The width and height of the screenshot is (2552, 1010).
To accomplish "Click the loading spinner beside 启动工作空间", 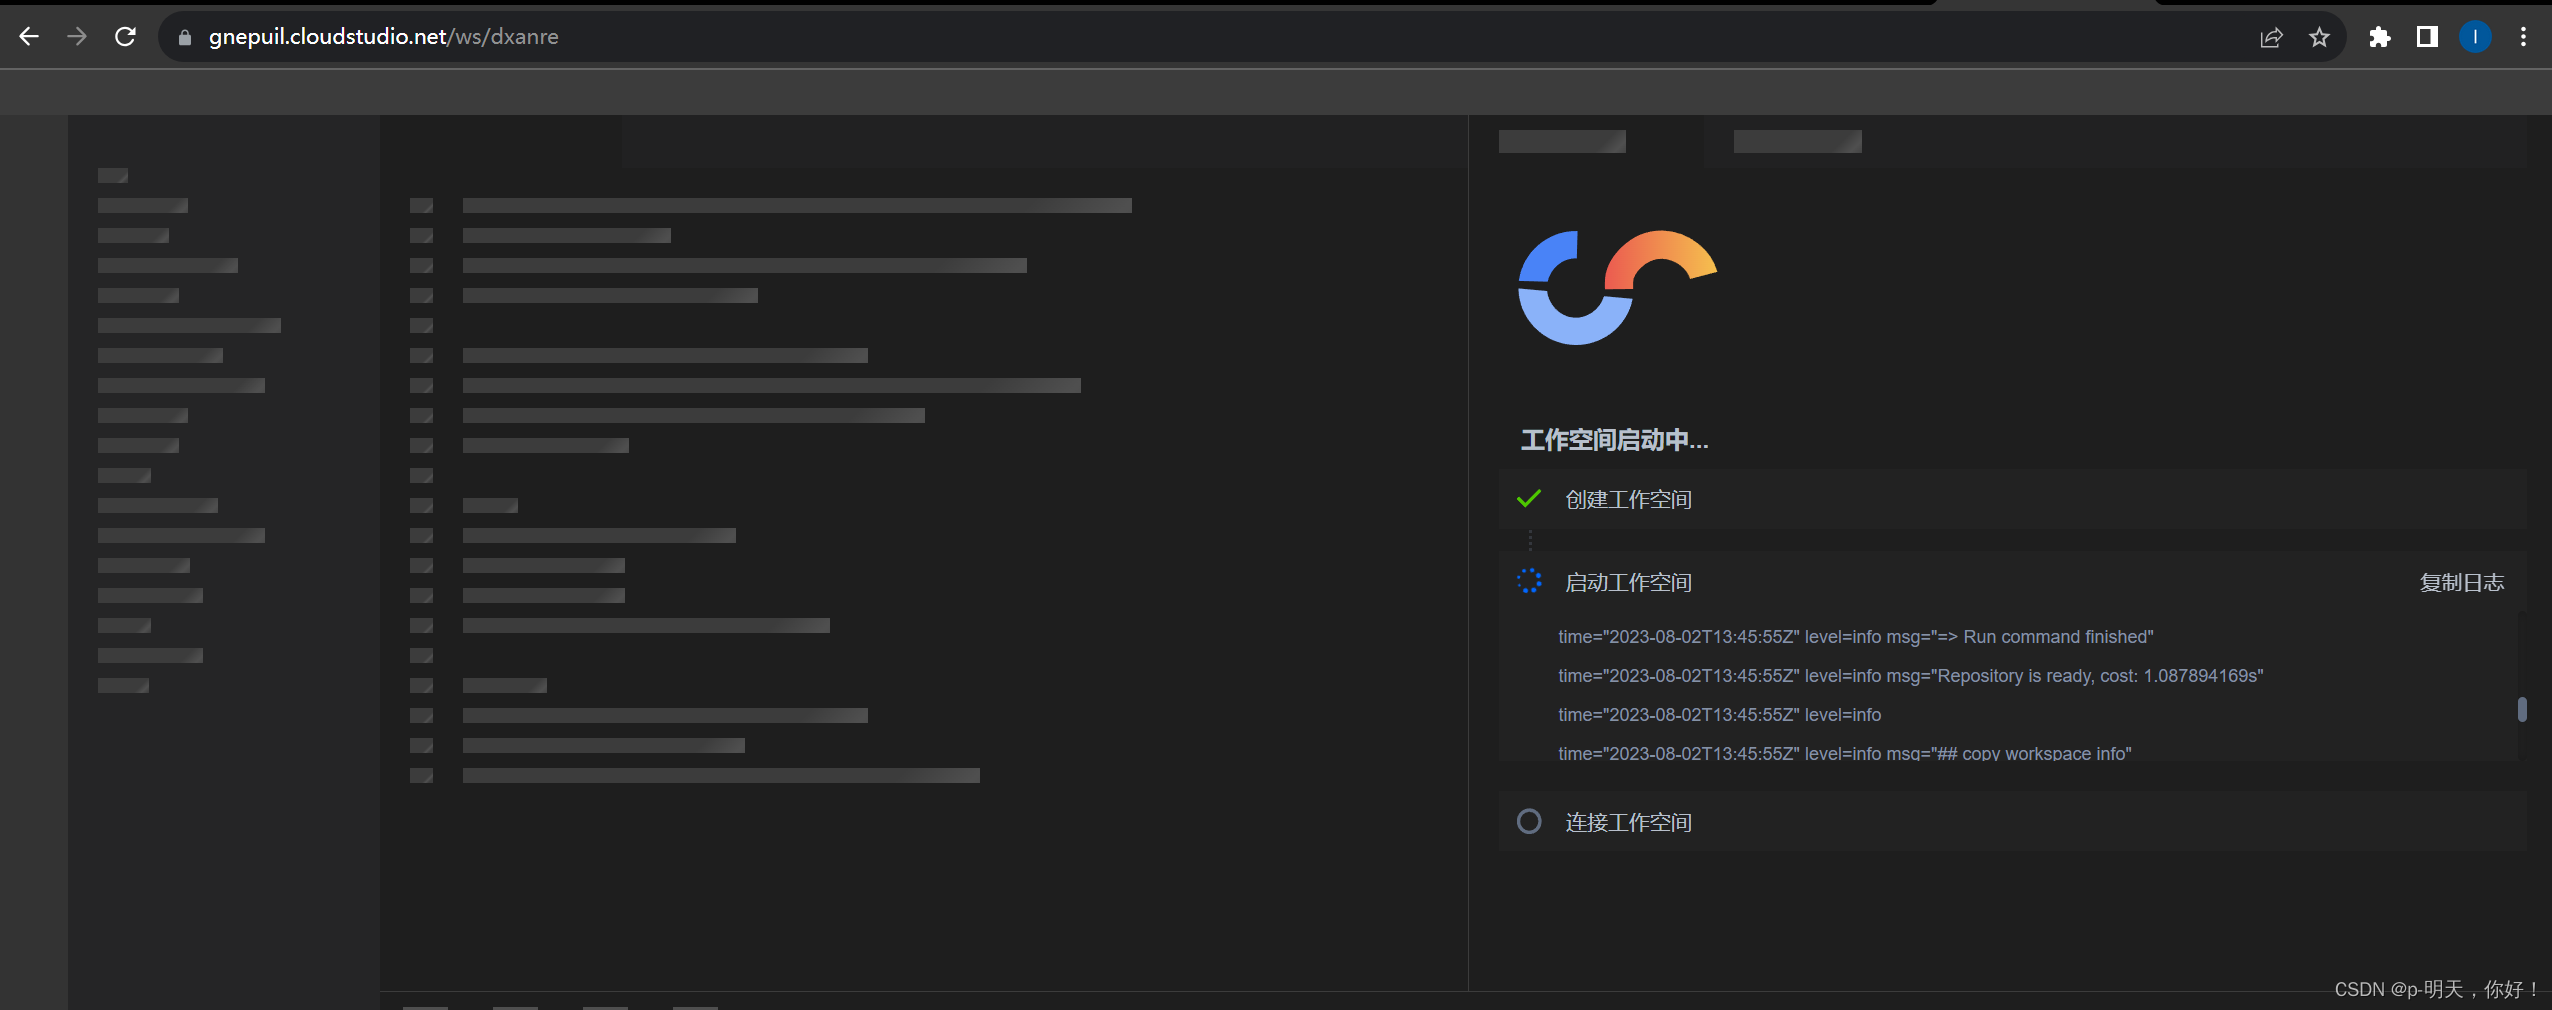I will (1529, 581).
